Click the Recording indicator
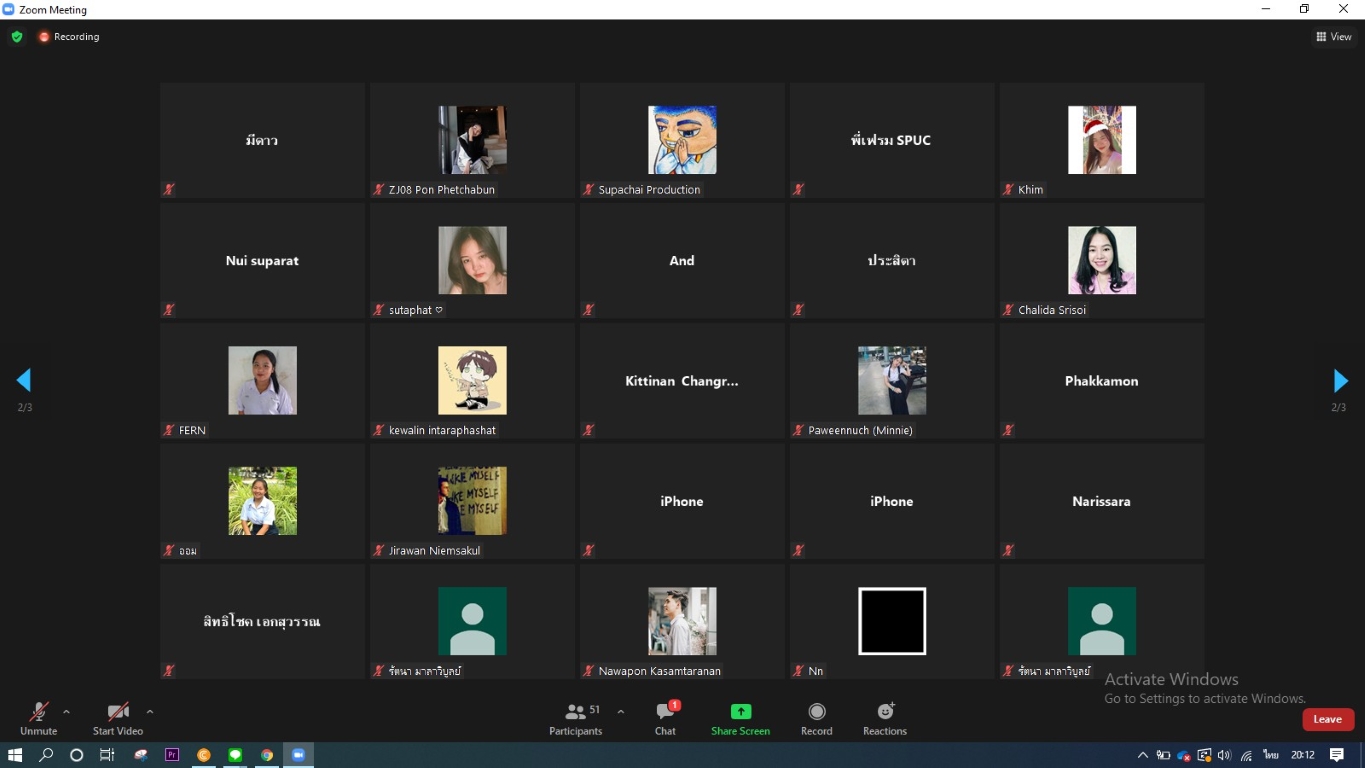 69,37
